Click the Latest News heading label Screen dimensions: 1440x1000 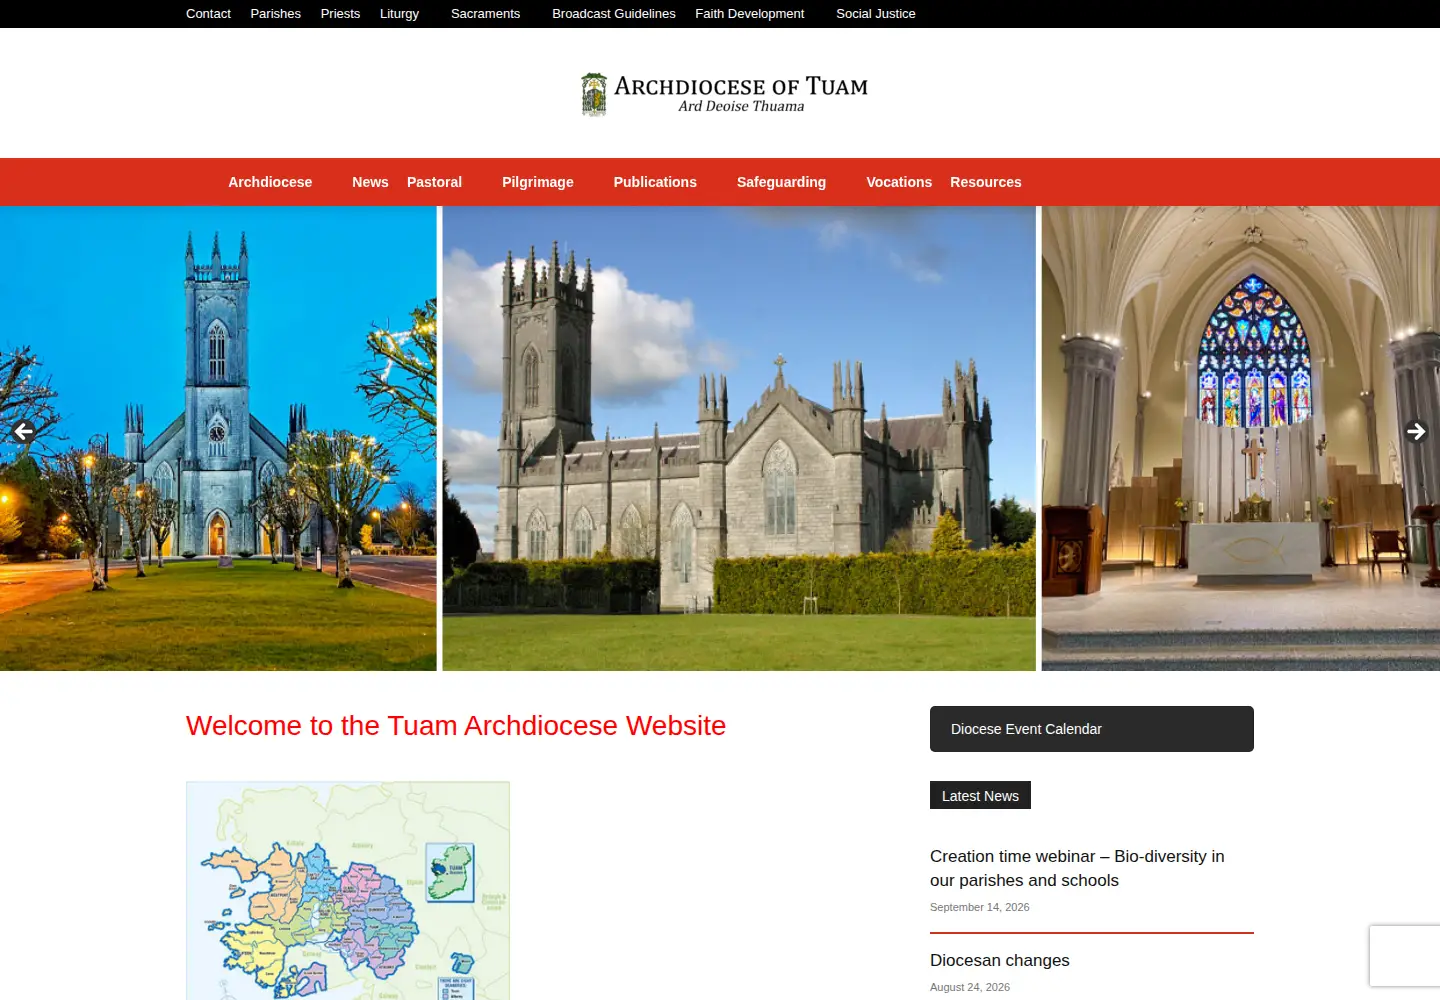click(980, 796)
